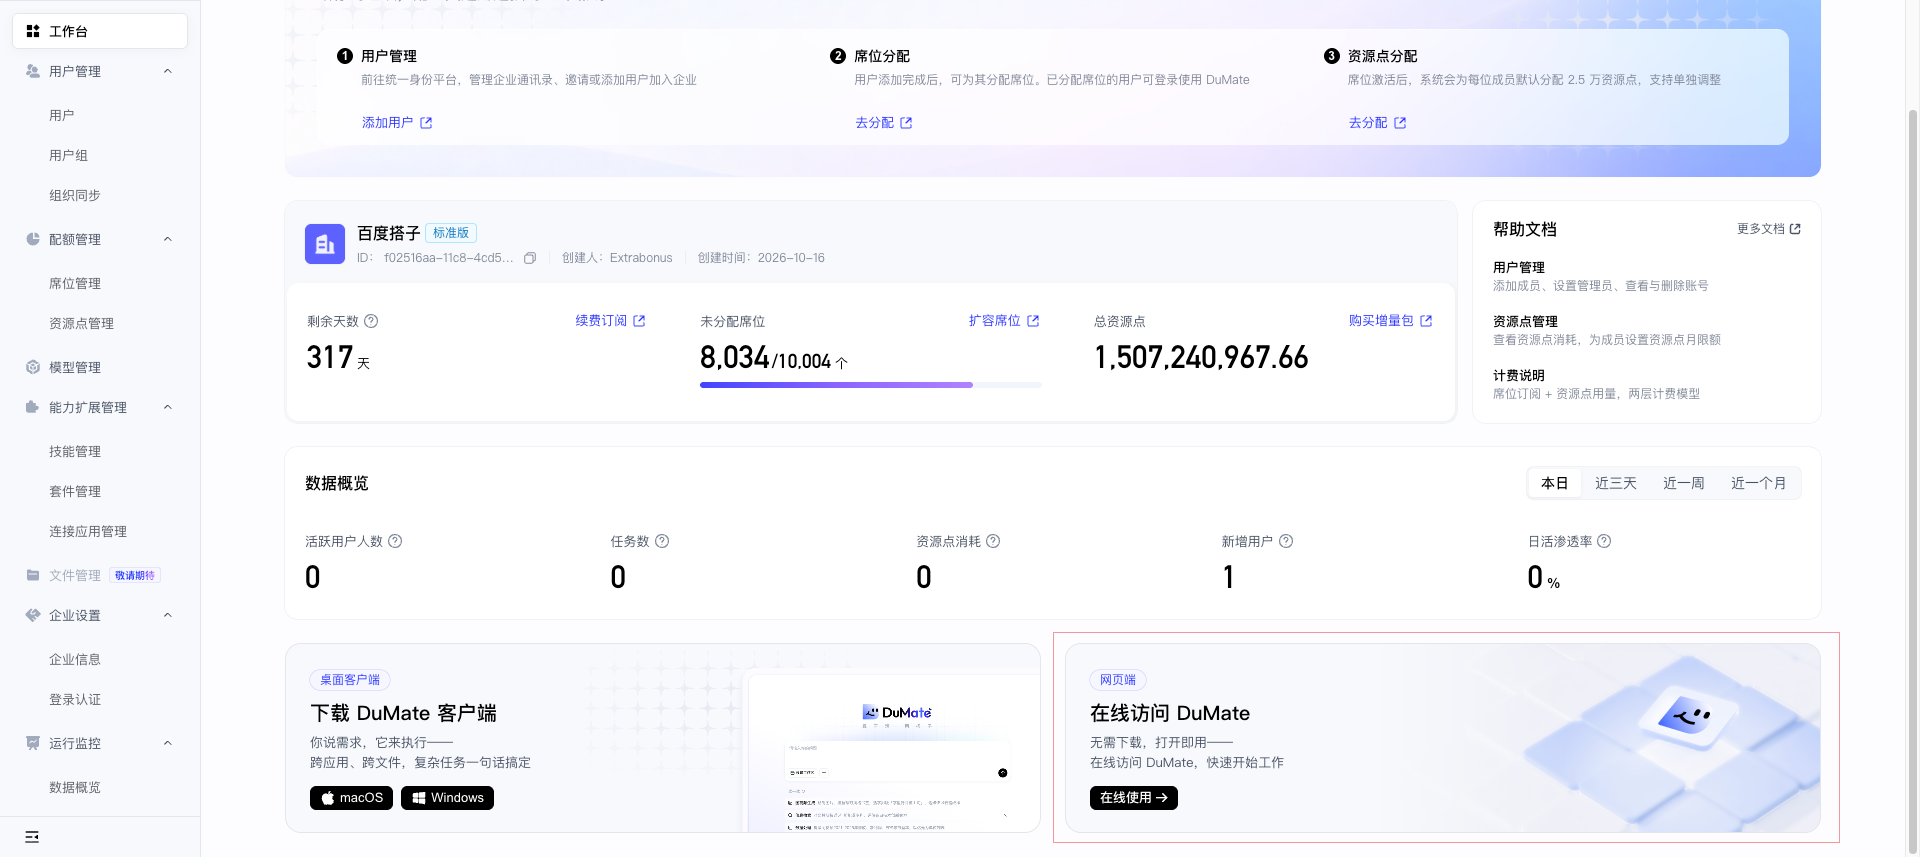Switch data overview to 本日

pyautogui.click(x=1554, y=483)
